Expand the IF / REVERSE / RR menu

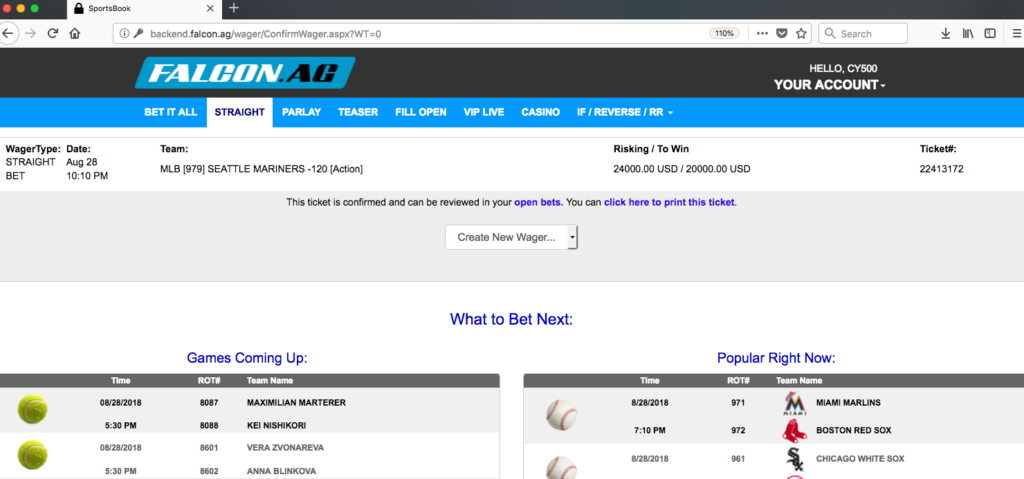point(624,112)
